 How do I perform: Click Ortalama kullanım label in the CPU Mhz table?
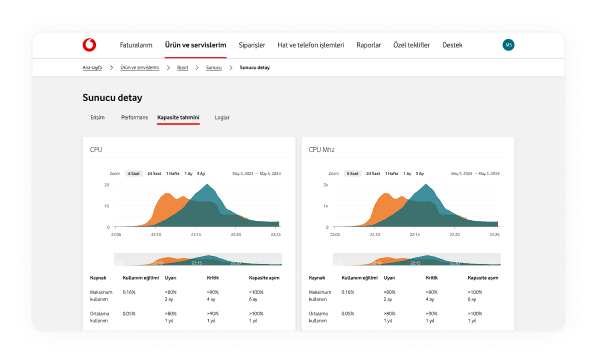click(318, 317)
